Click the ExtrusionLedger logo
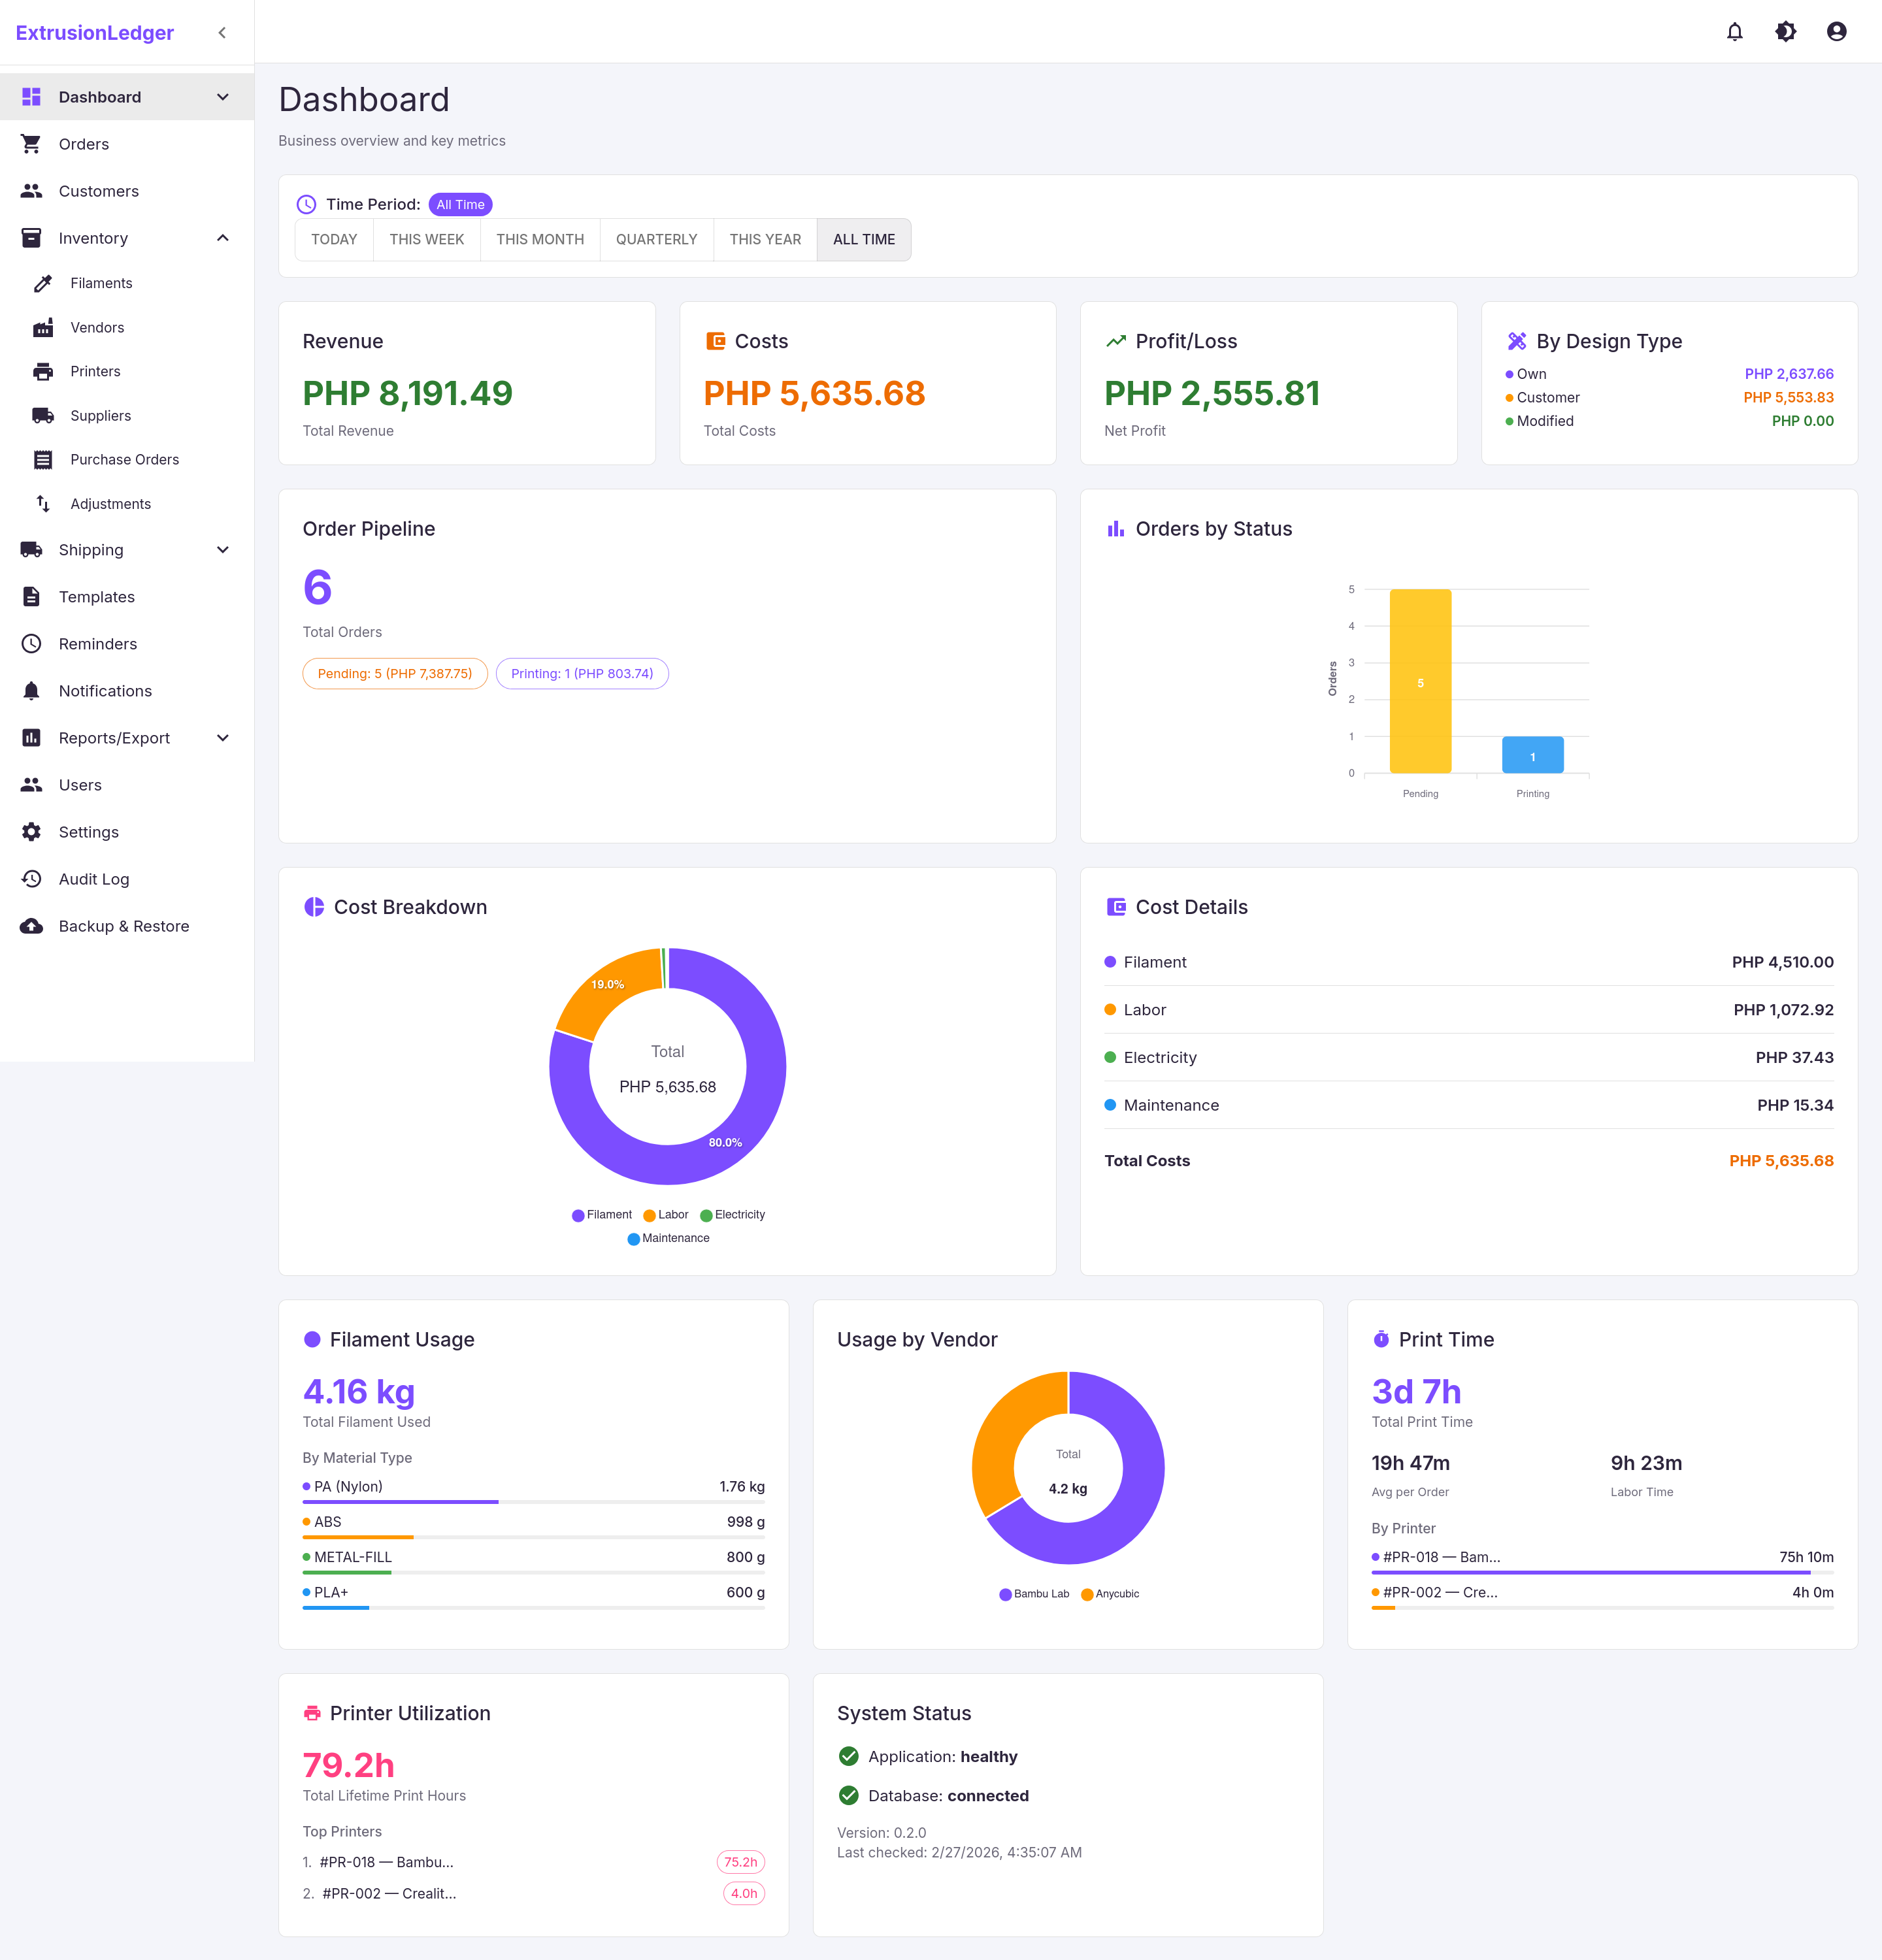 point(94,32)
